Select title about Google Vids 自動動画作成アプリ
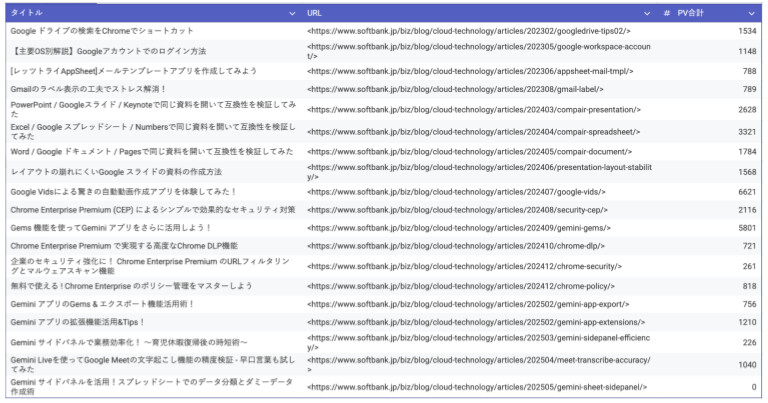Image resolution: width=768 pixels, height=403 pixels. pyautogui.click(x=123, y=192)
